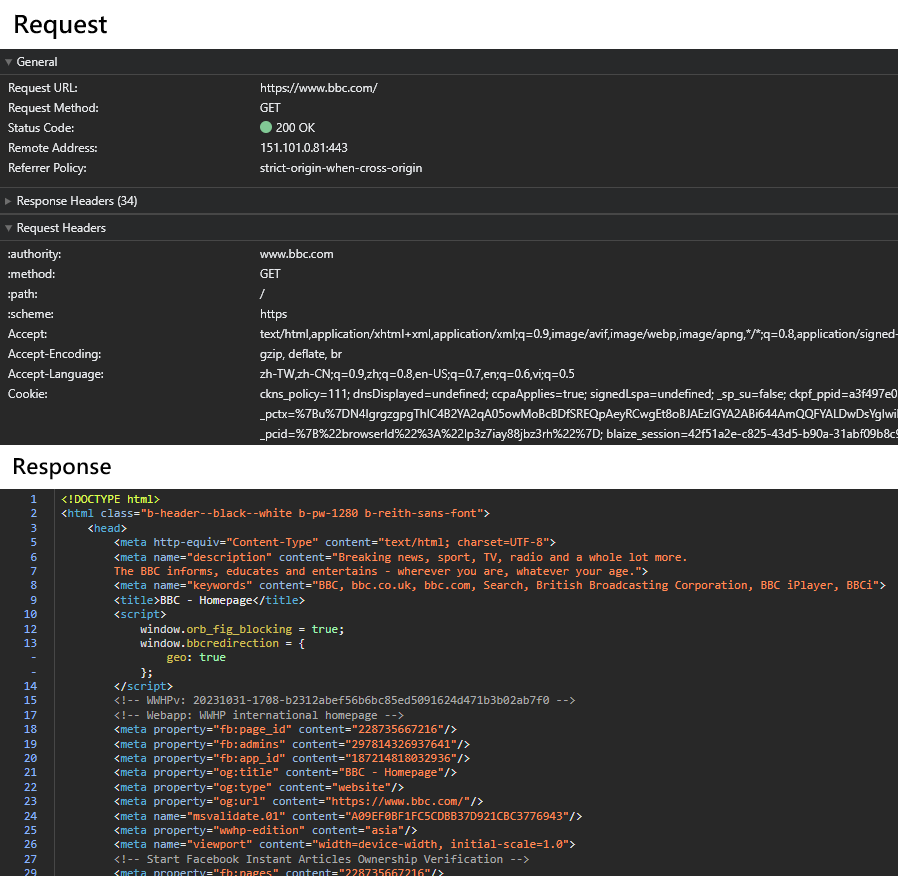Image resolution: width=898 pixels, height=876 pixels.
Task: Click the title BBC - Homepage line
Action: (210, 600)
